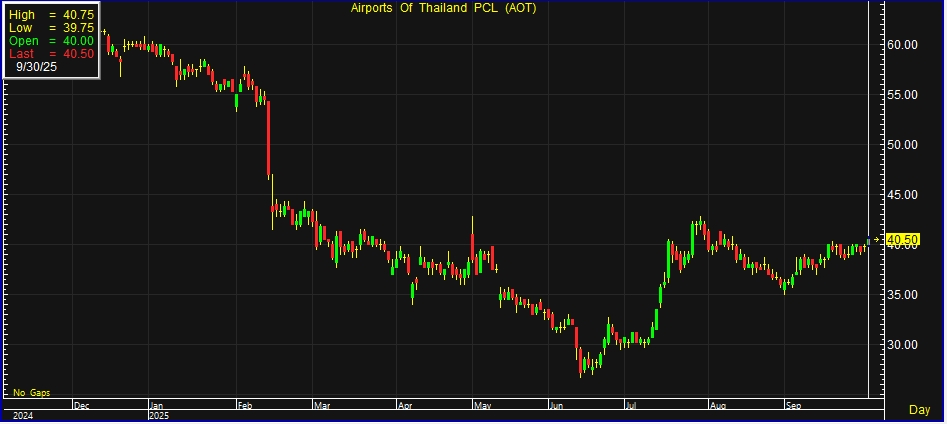Click the Last = 40.50 readout
The height and width of the screenshot is (424, 947).
tap(51, 54)
